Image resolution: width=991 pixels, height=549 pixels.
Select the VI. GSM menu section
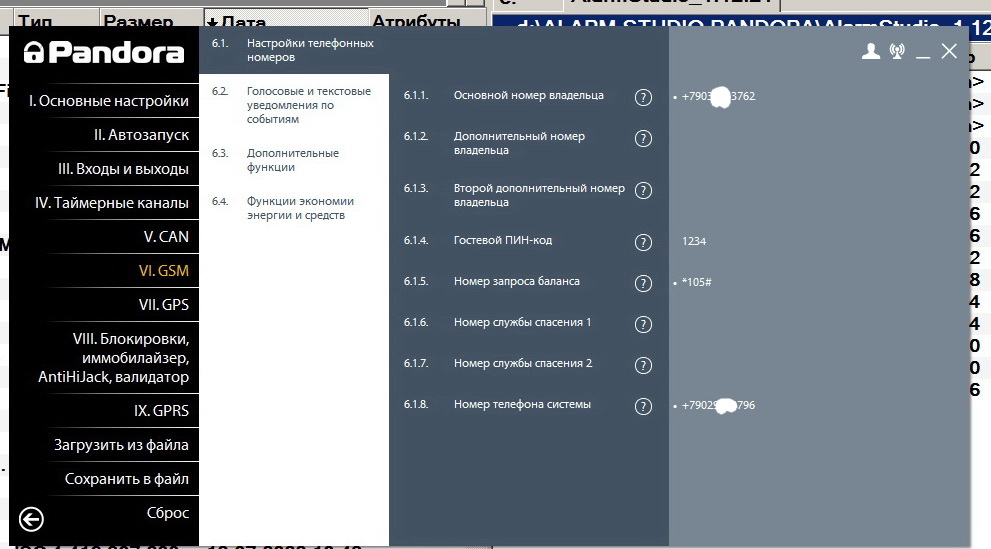coord(163,270)
